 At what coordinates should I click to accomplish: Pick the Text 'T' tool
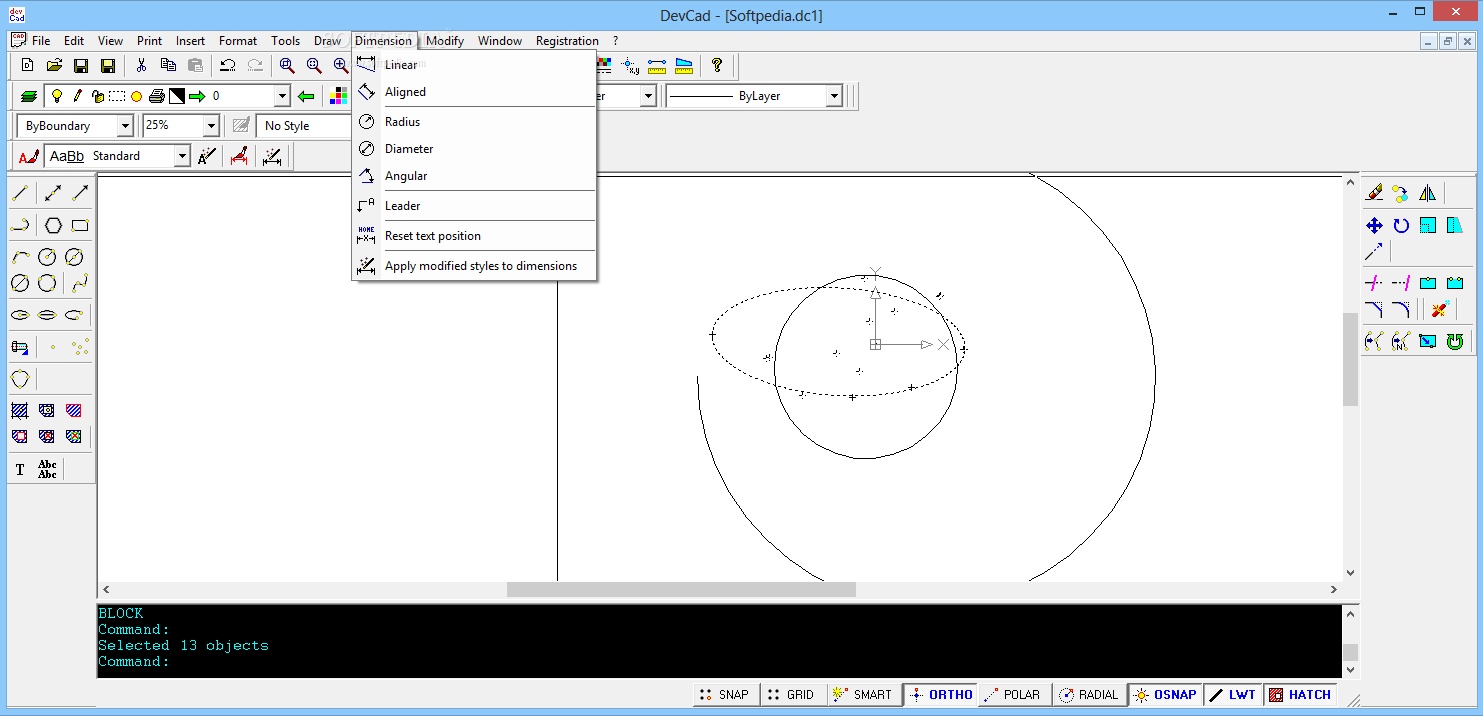20,469
